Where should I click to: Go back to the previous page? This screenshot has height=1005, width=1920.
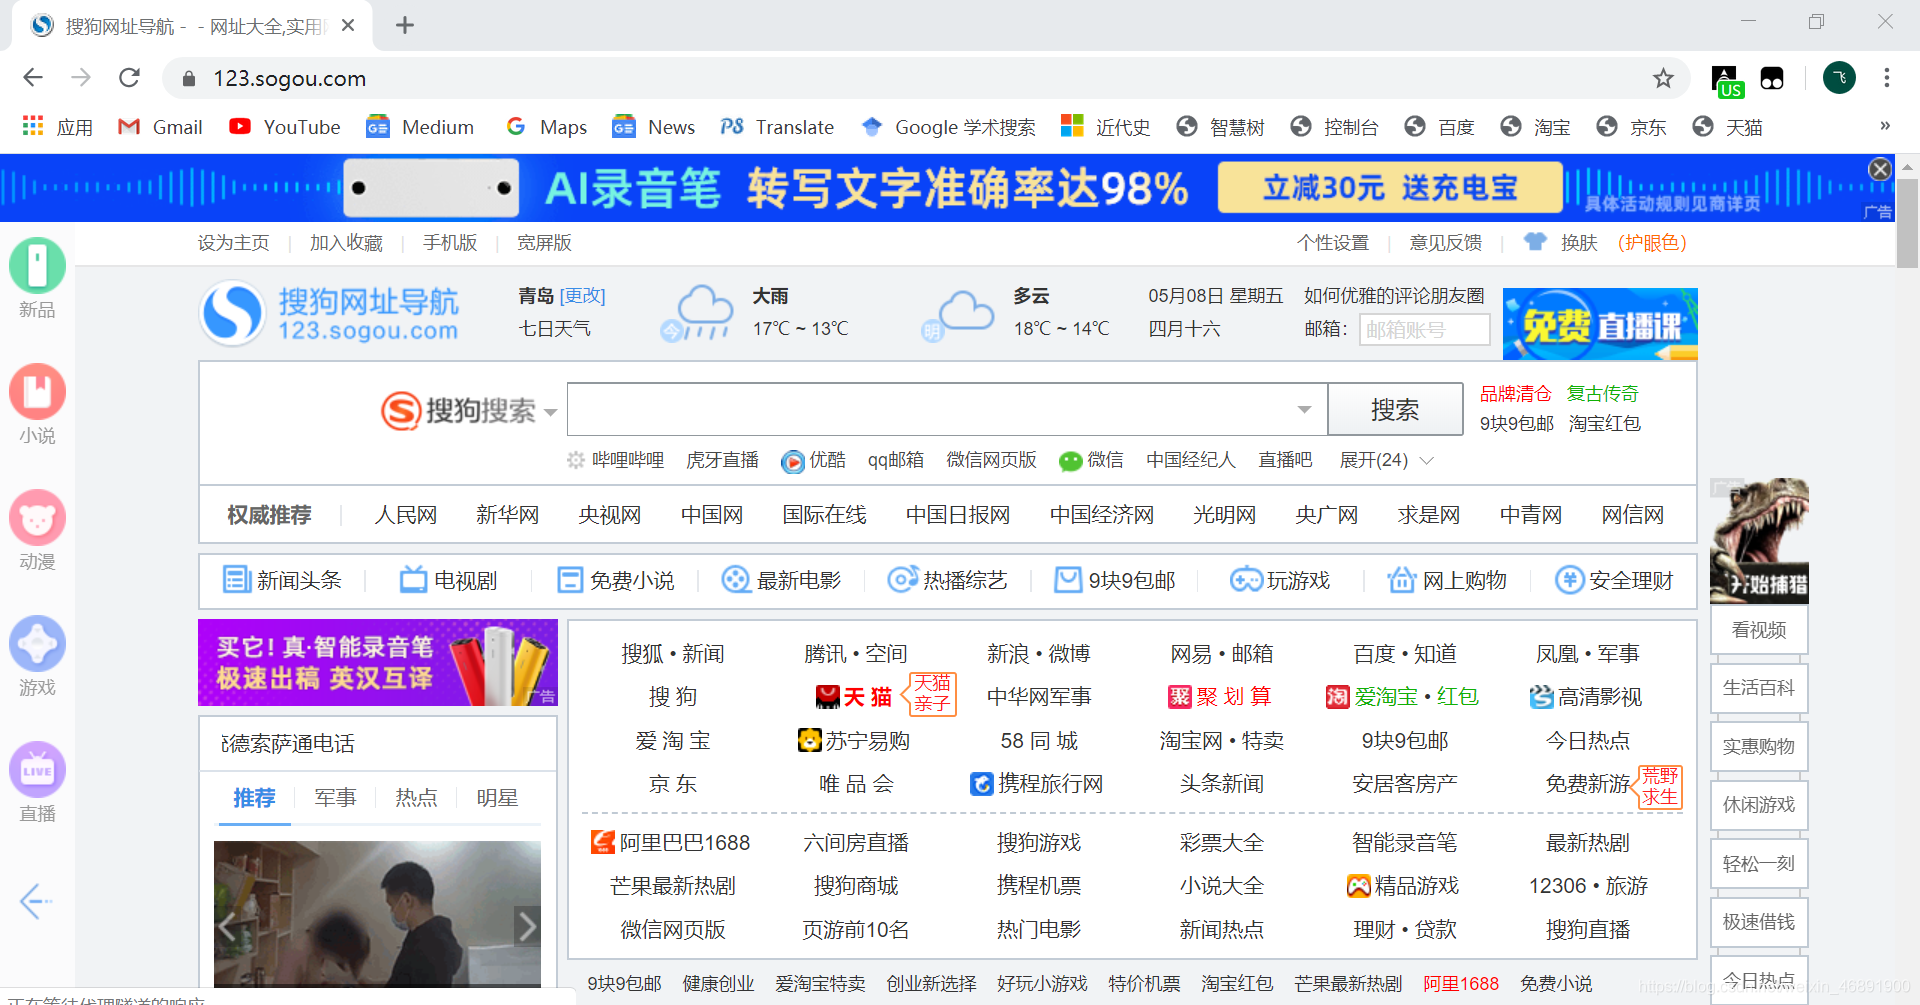click(x=33, y=78)
